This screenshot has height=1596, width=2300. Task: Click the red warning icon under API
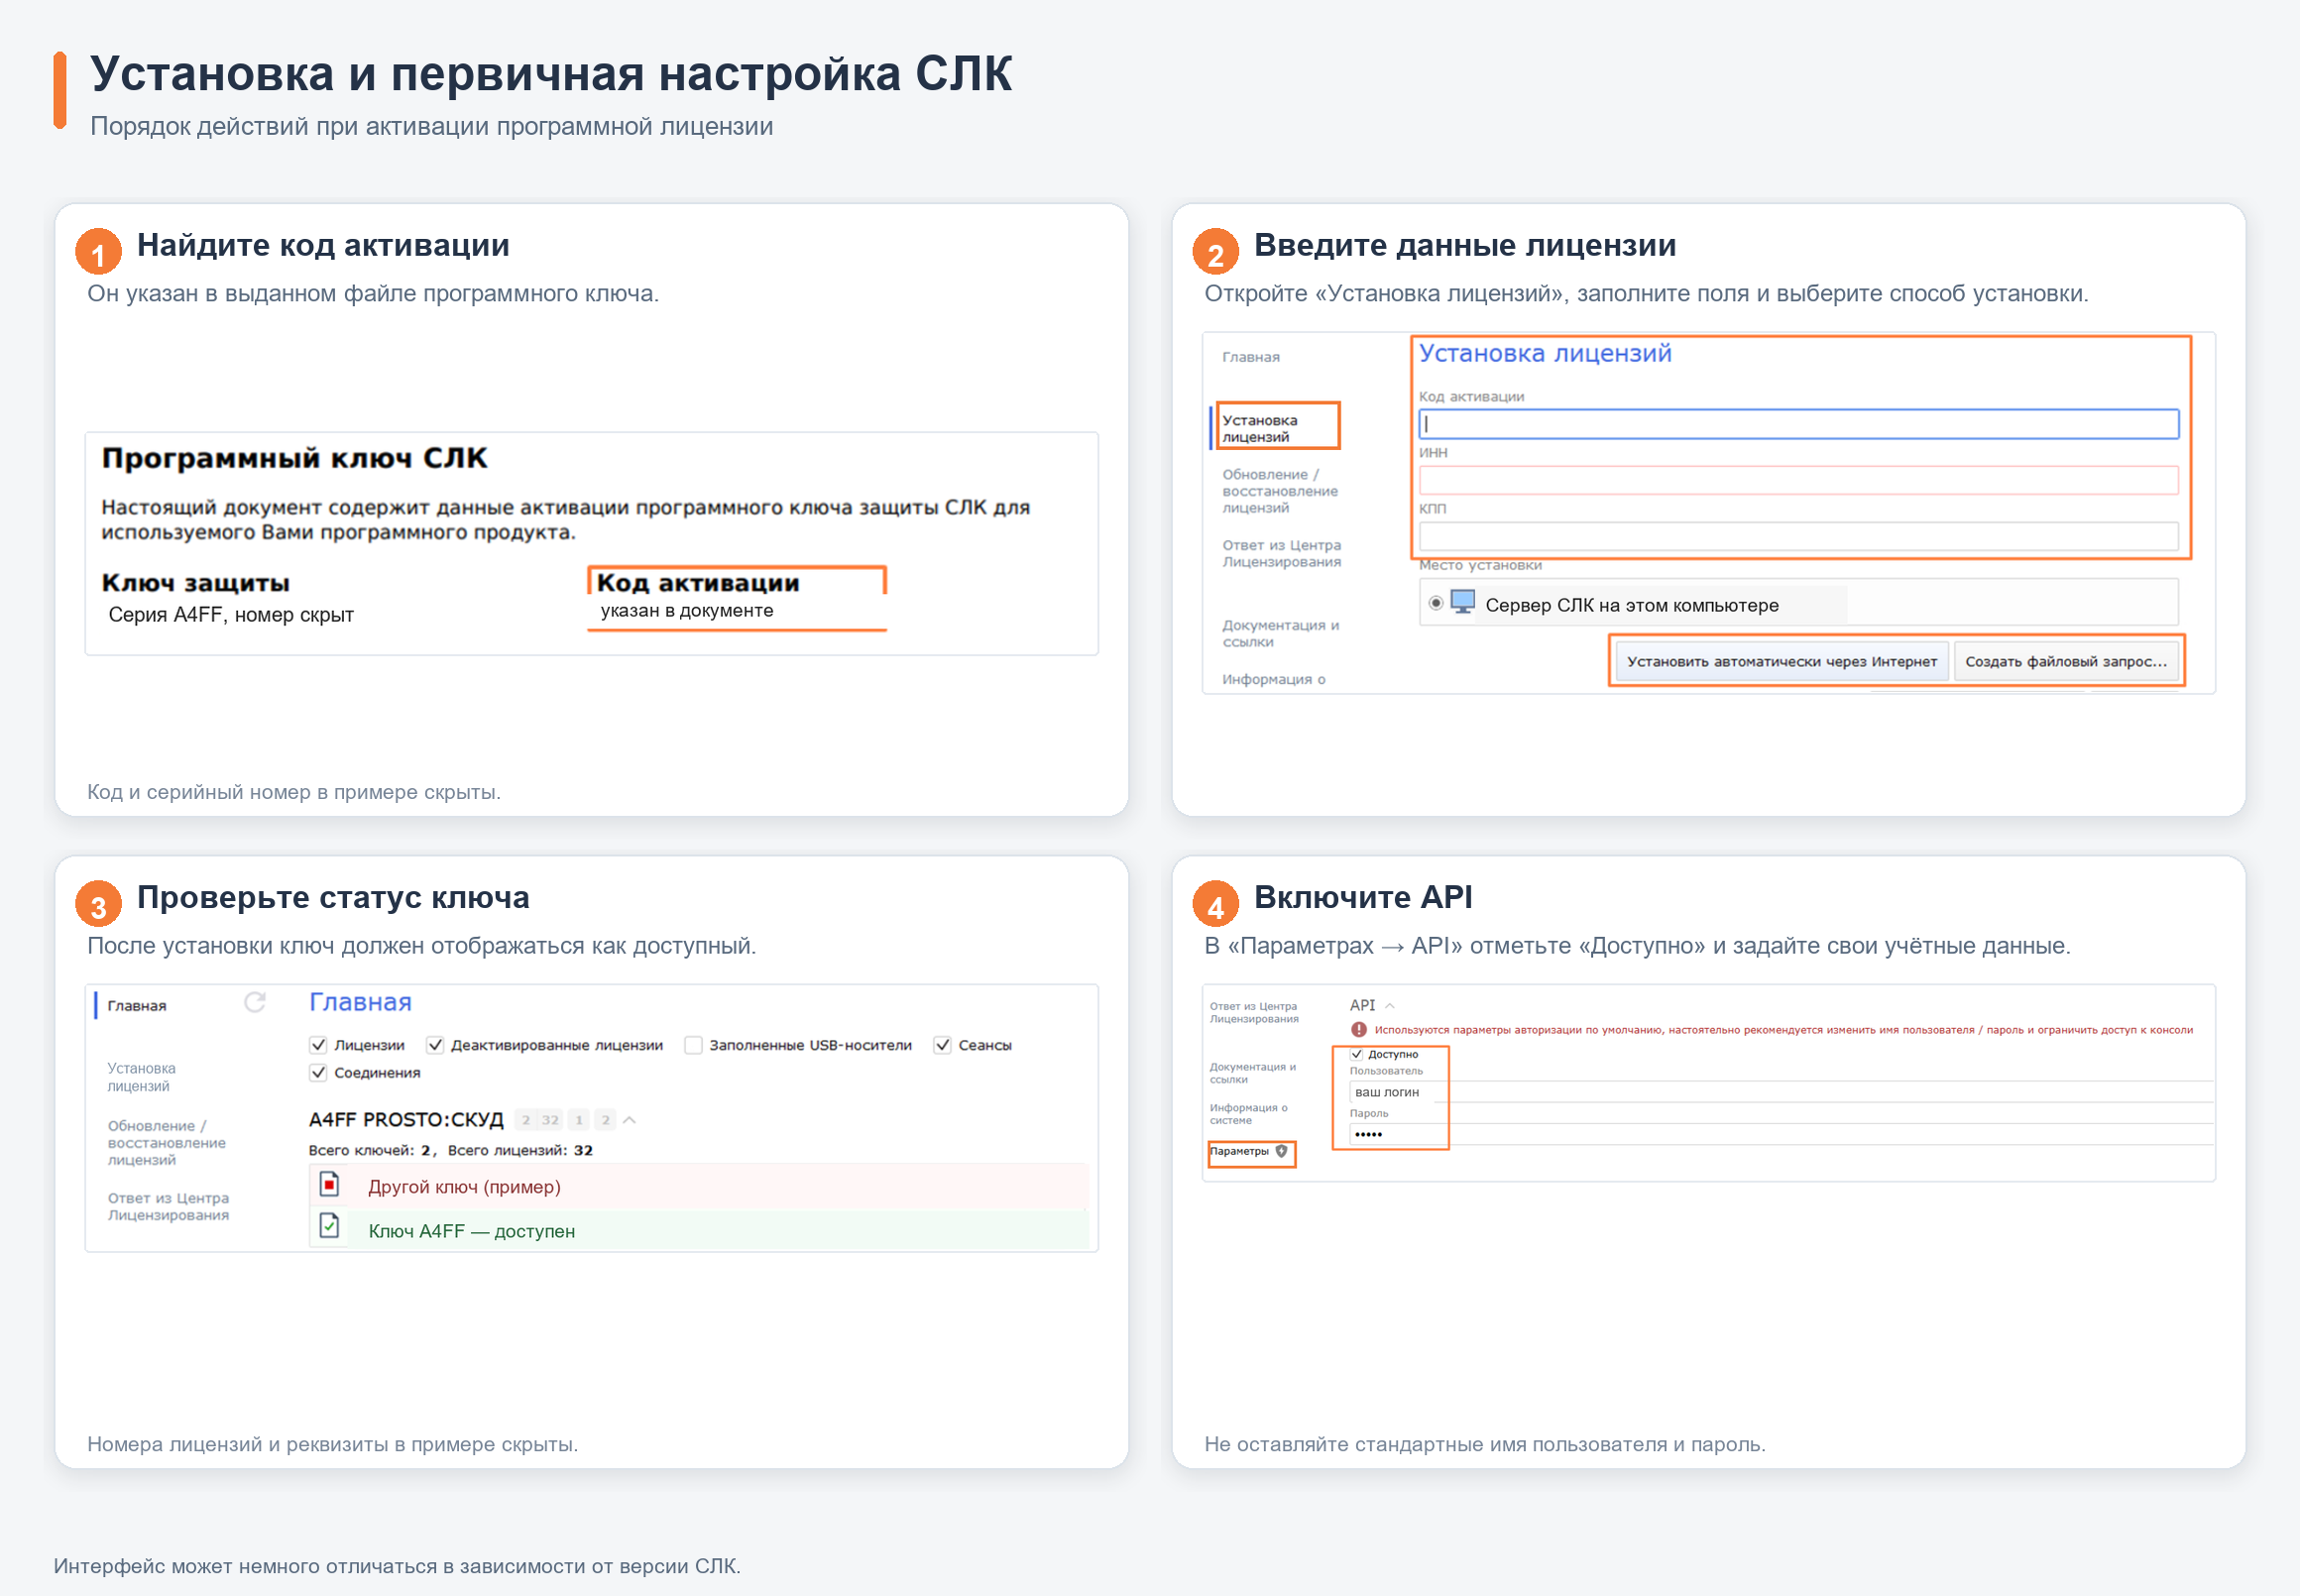[1358, 1030]
